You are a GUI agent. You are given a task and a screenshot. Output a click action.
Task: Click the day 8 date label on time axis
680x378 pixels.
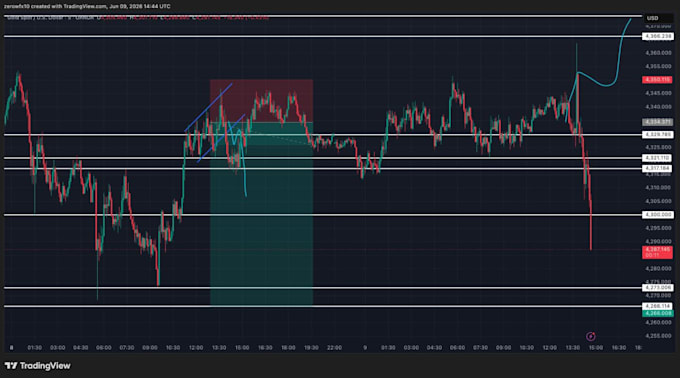pyautogui.click(x=11, y=348)
